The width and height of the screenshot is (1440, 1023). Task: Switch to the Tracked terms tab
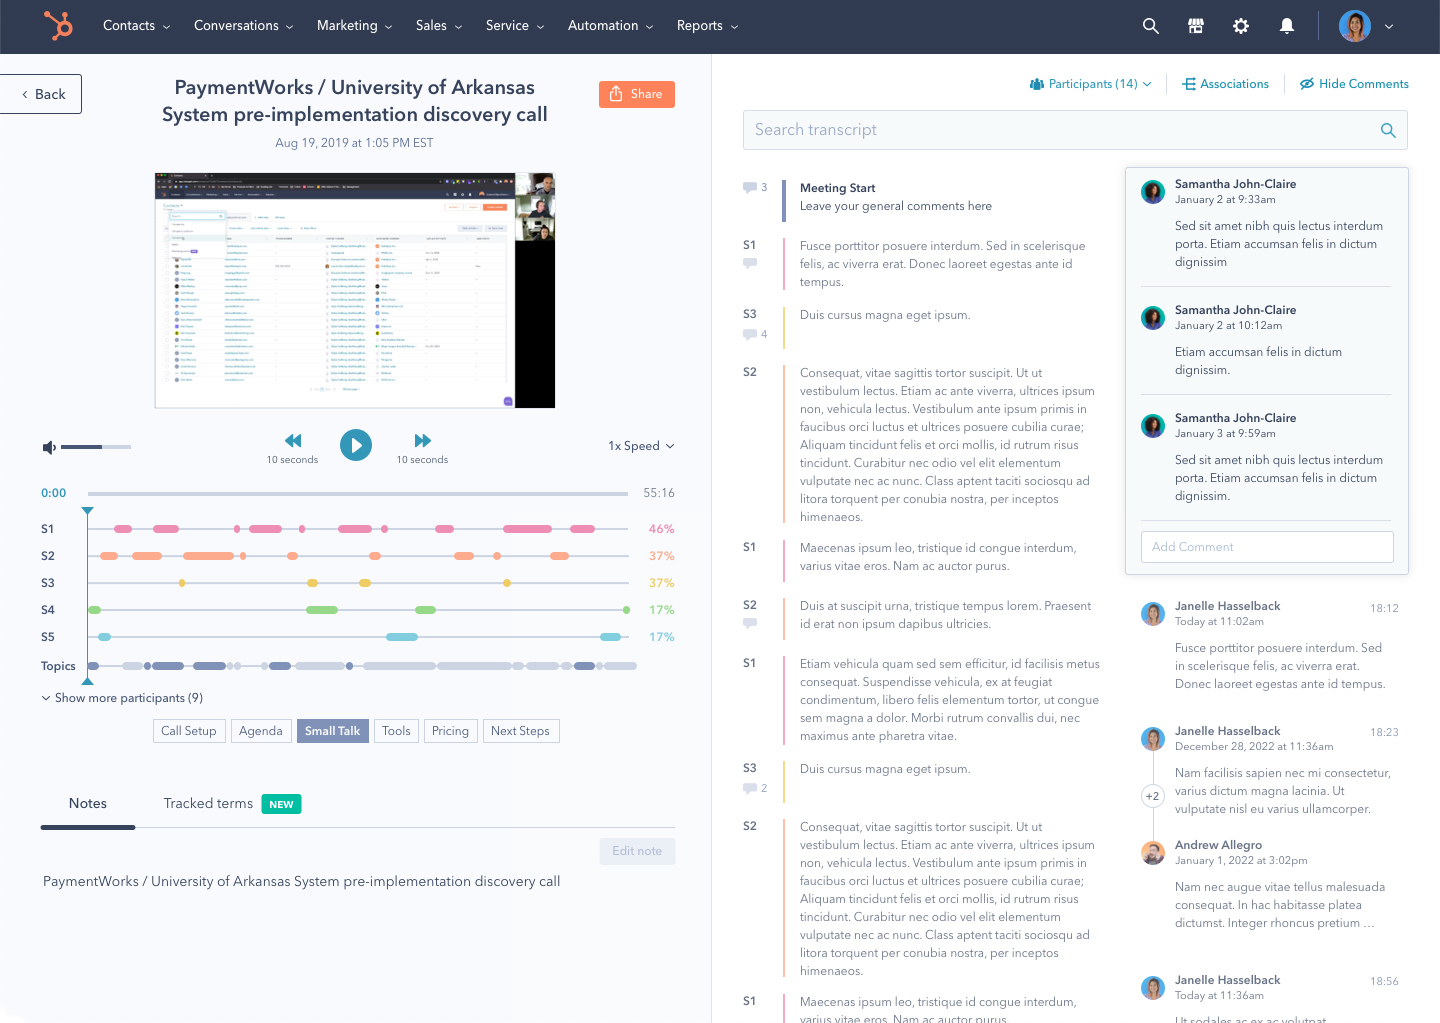point(209,803)
